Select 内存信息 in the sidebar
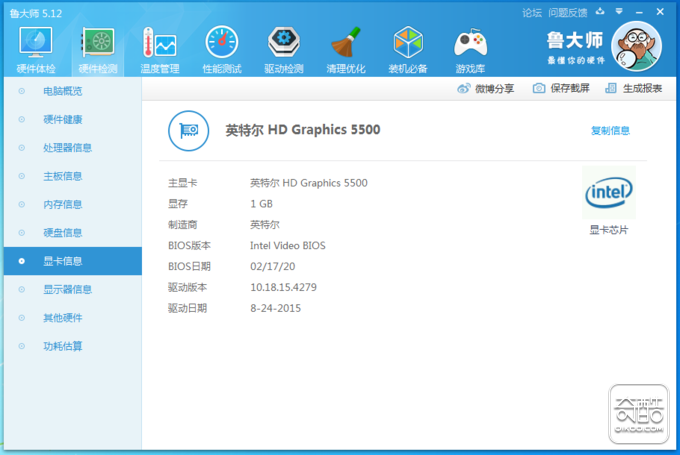The width and height of the screenshot is (680, 455). pos(73,204)
